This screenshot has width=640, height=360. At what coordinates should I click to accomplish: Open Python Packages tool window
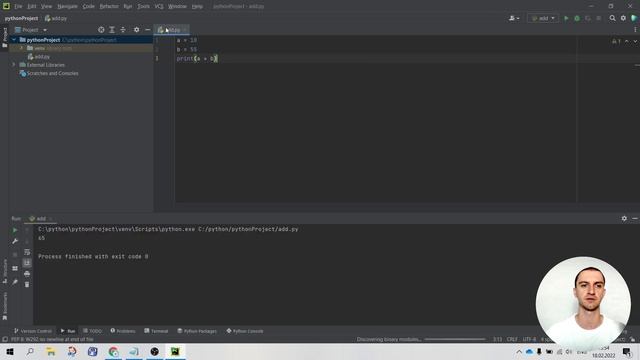click(197, 331)
